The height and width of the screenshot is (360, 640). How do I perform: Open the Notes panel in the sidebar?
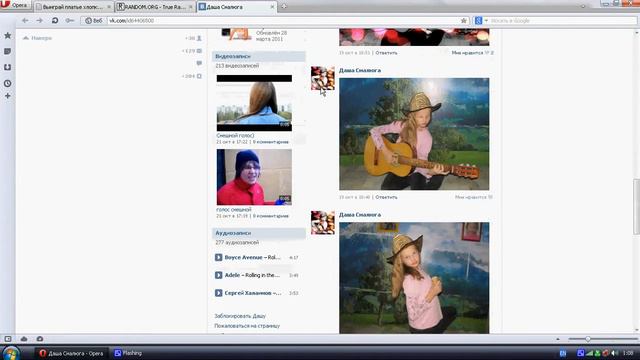pyautogui.click(x=7, y=51)
